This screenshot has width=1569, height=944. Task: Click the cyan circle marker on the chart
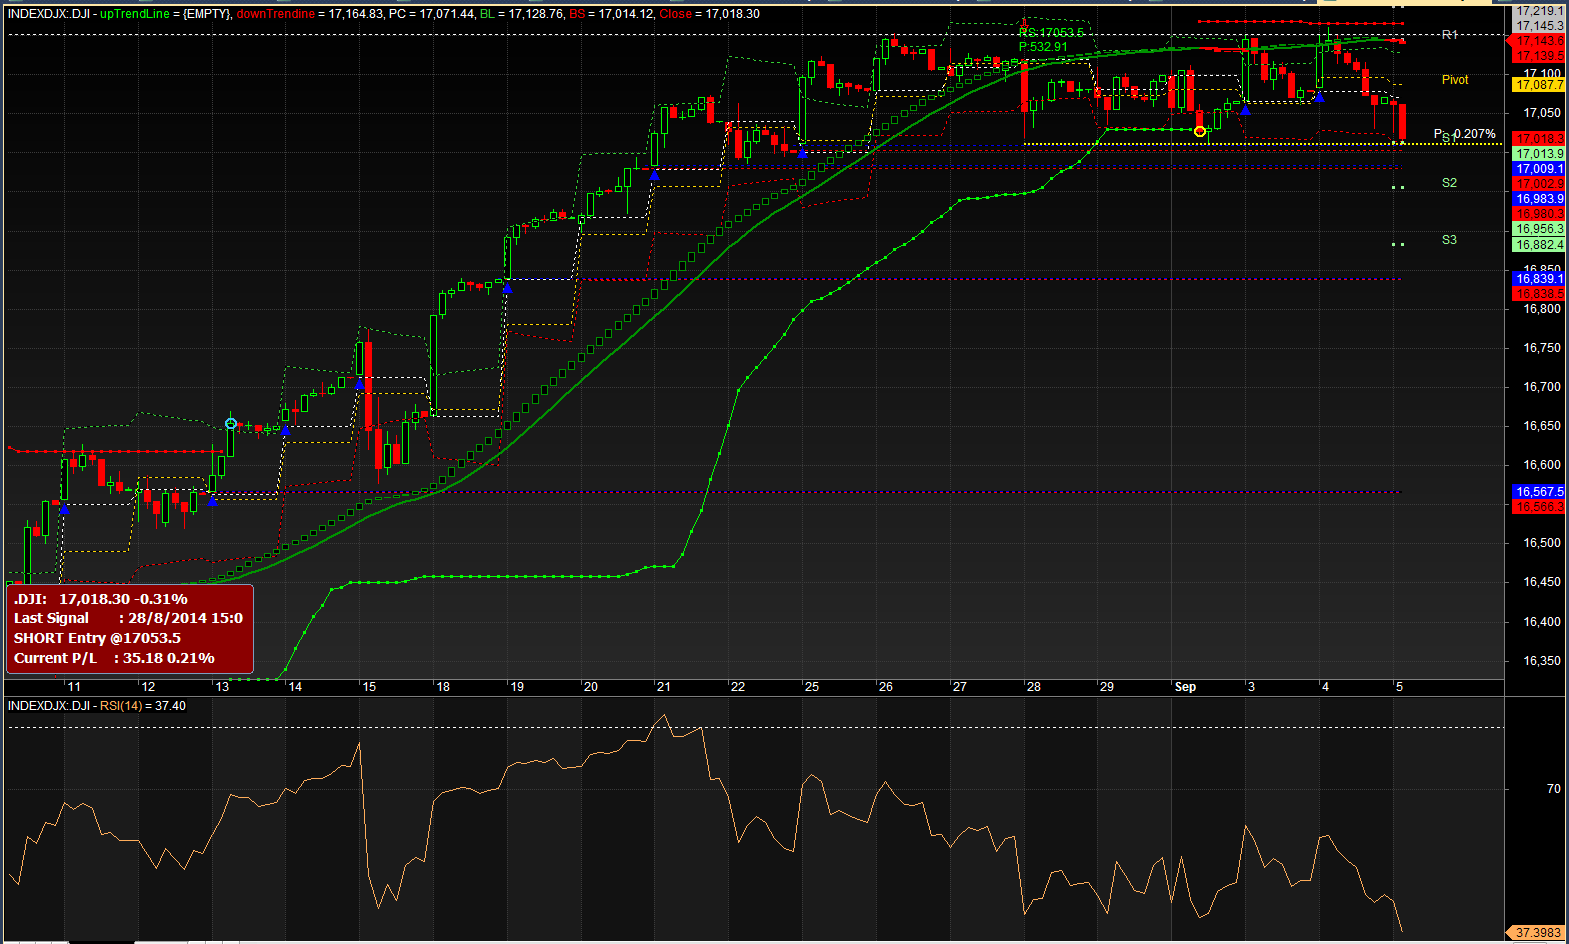point(231,424)
